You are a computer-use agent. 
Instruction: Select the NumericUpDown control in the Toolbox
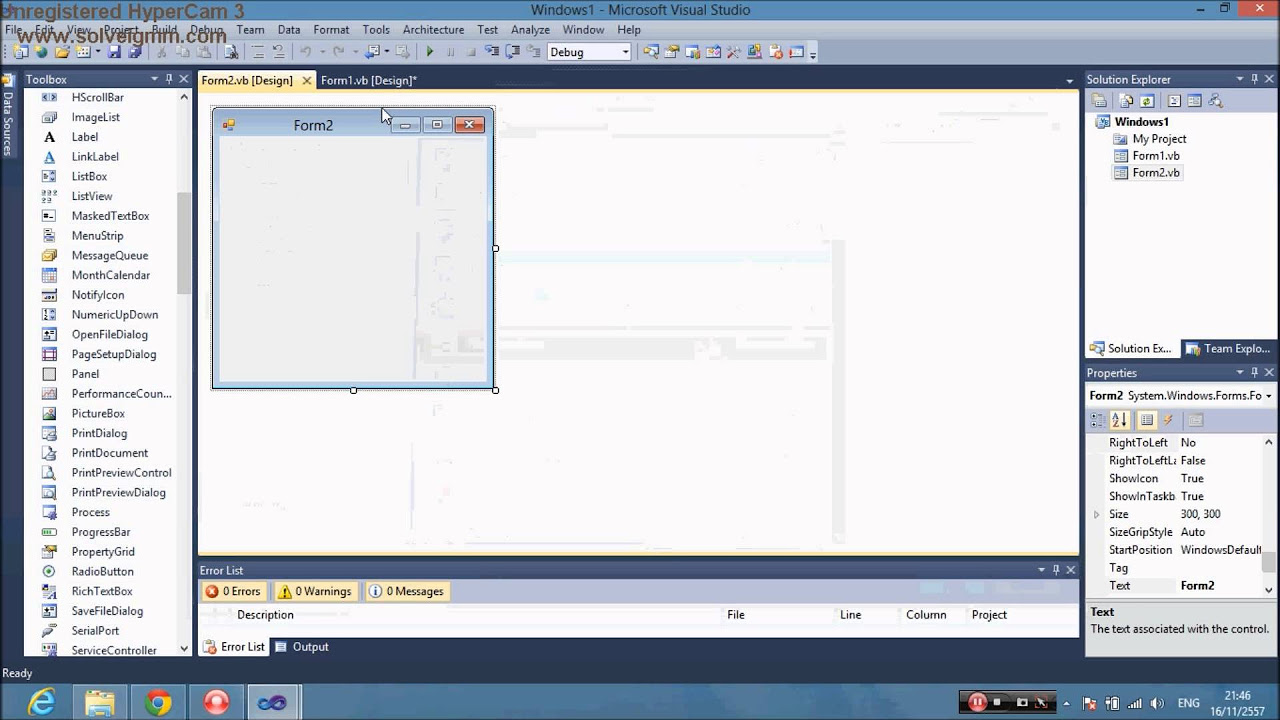[x=114, y=315]
